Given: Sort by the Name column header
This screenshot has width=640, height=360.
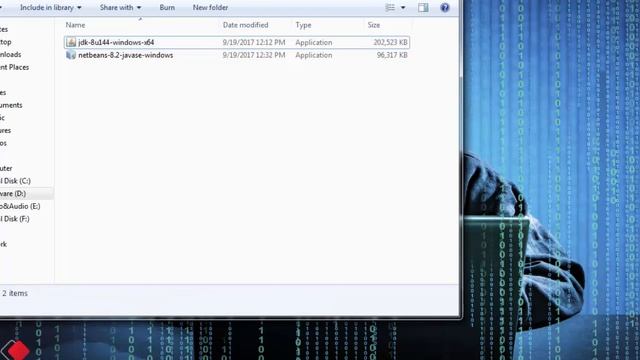Looking at the screenshot, I should point(76,25).
